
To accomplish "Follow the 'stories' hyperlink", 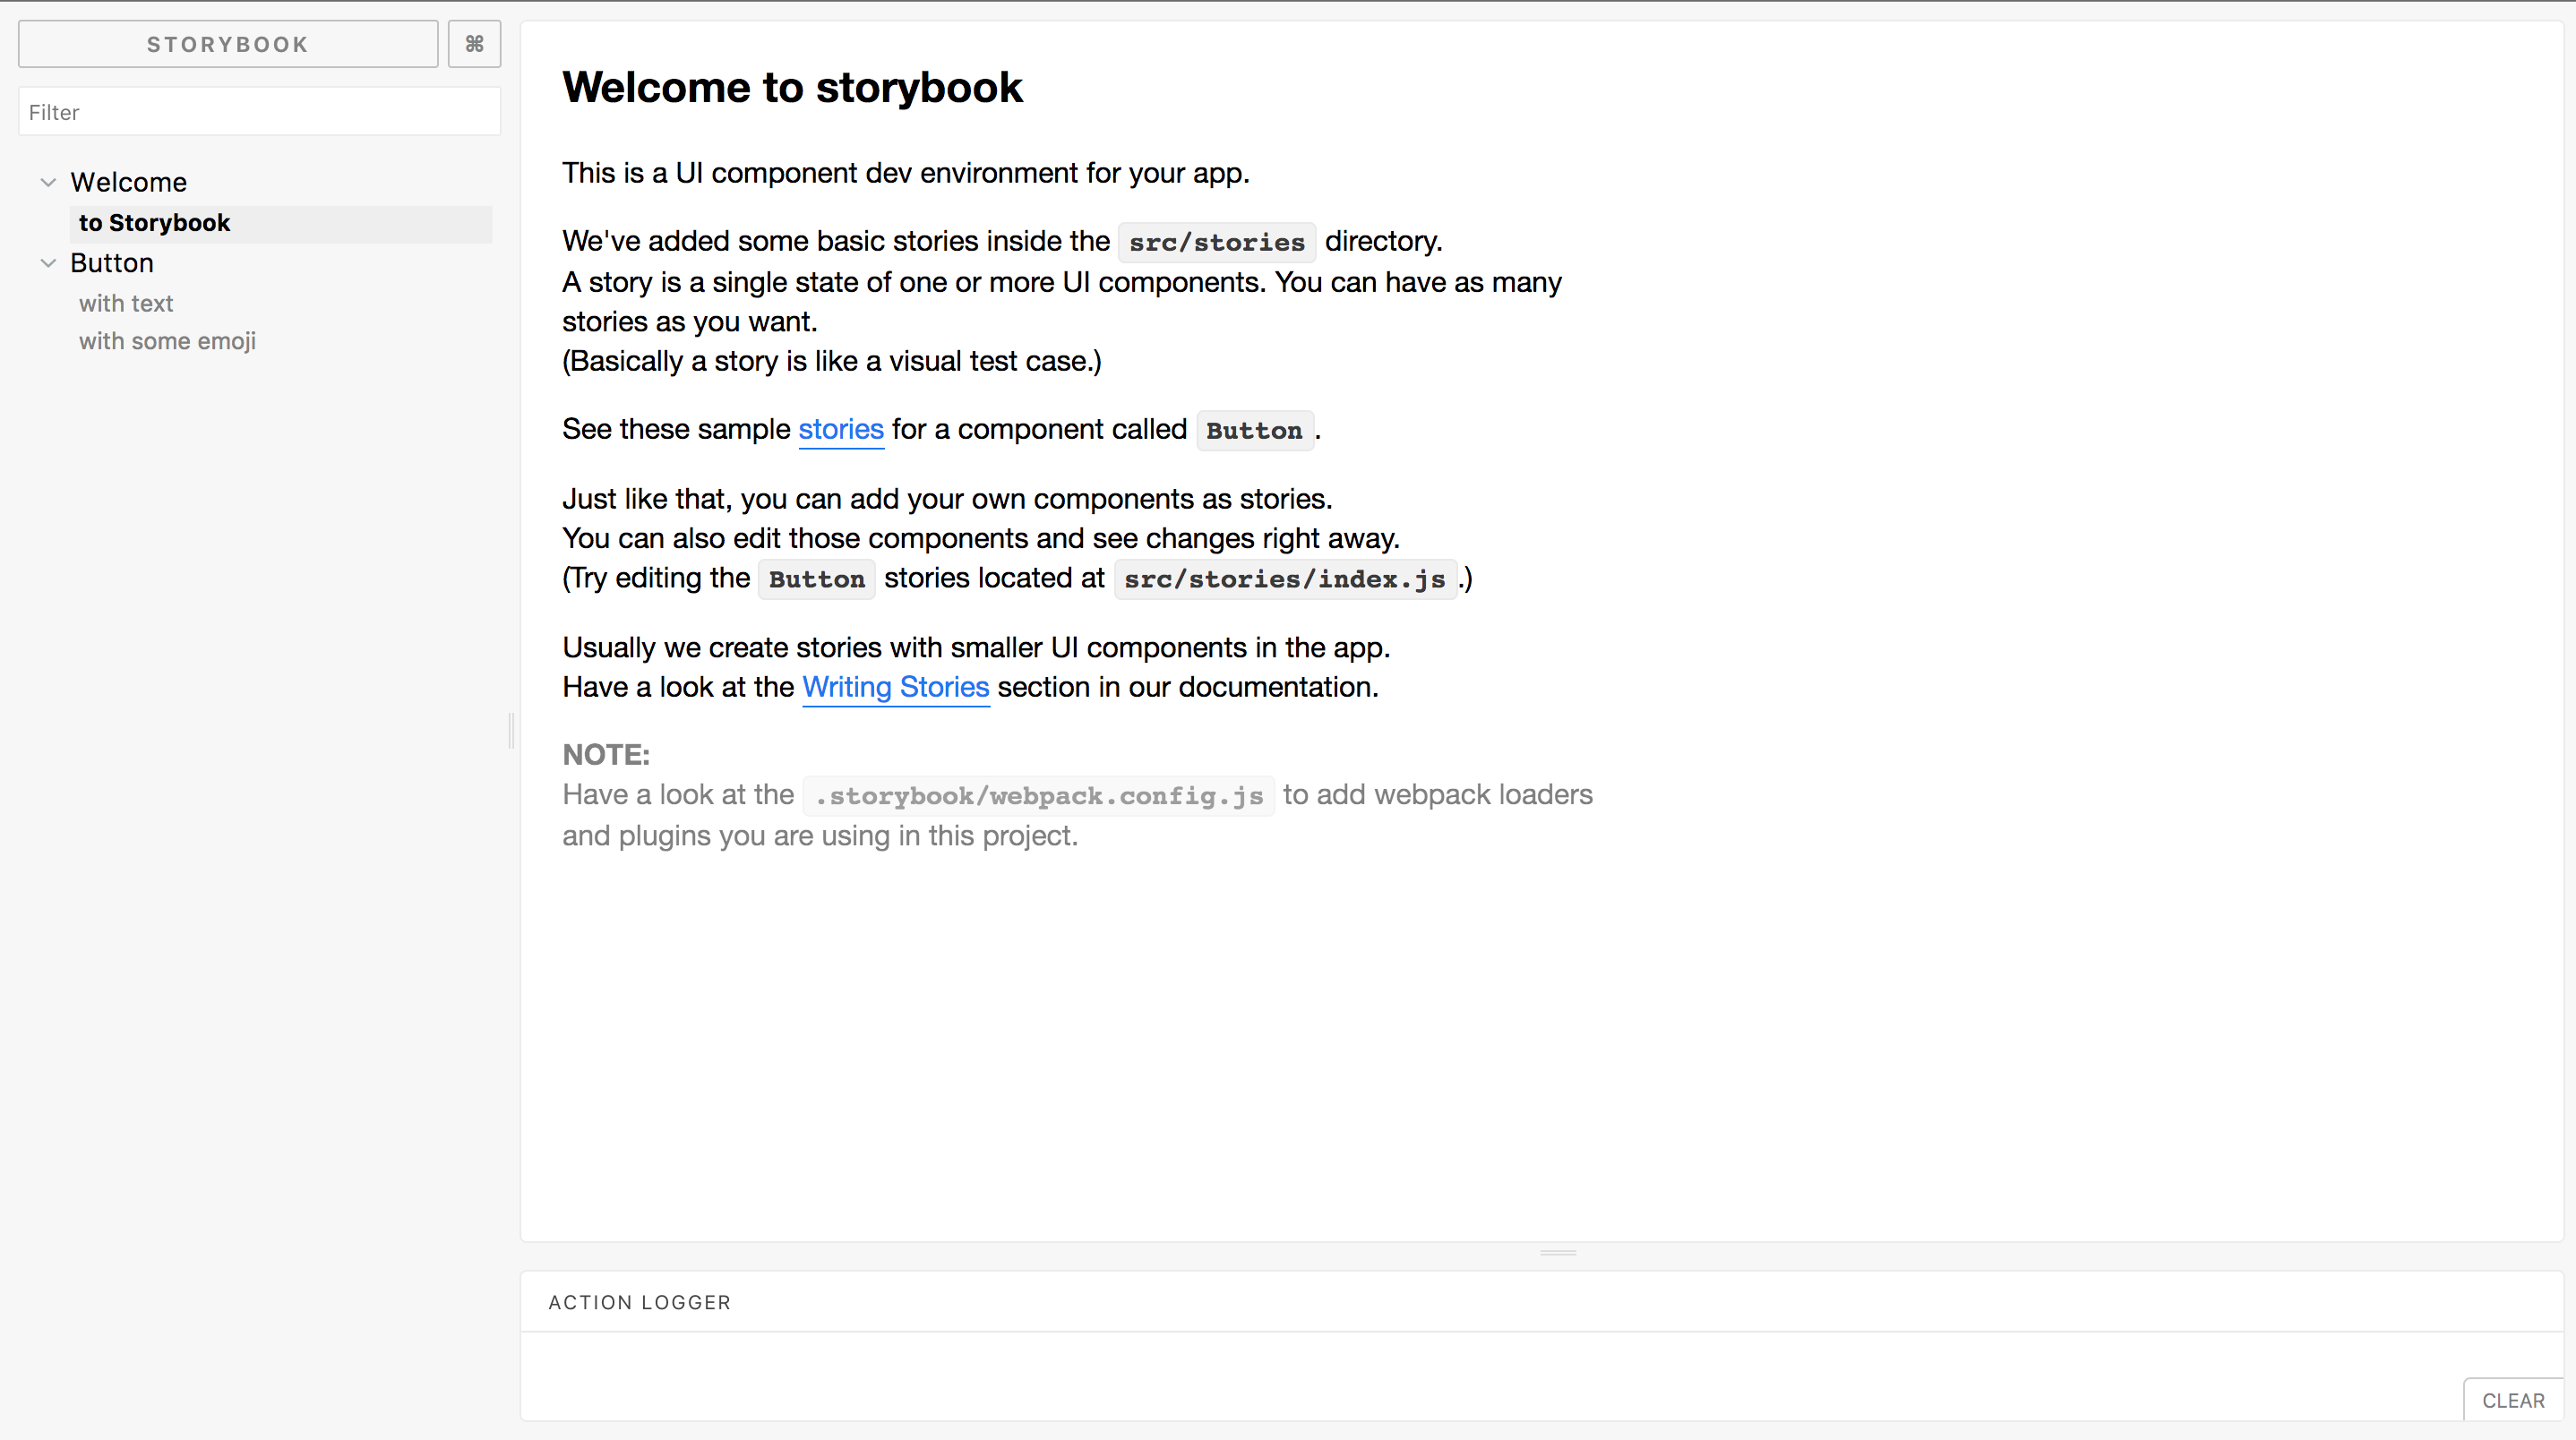I will point(840,429).
